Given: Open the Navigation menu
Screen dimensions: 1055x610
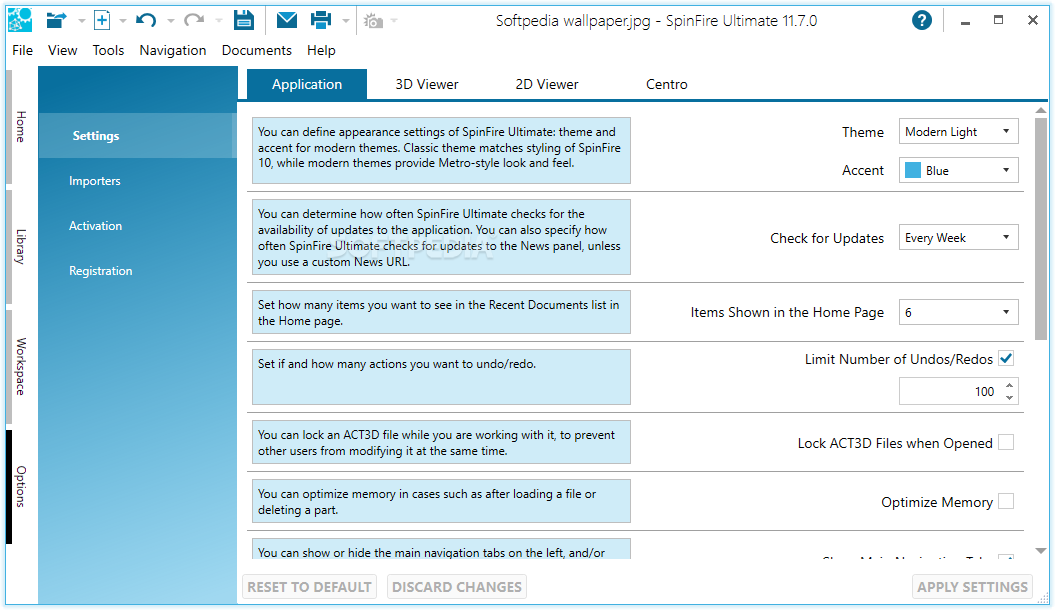Looking at the screenshot, I should [x=173, y=50].
